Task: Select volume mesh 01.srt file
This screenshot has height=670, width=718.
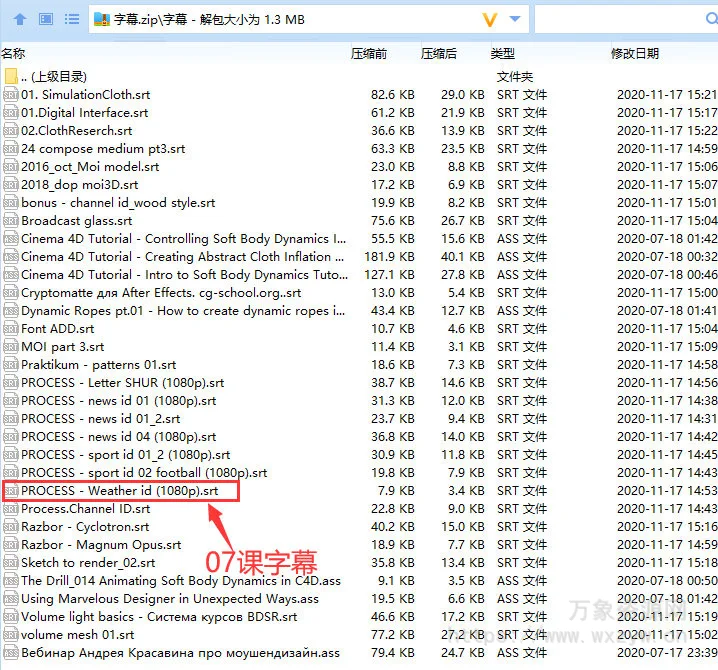Action: click(x=78, y=635)
